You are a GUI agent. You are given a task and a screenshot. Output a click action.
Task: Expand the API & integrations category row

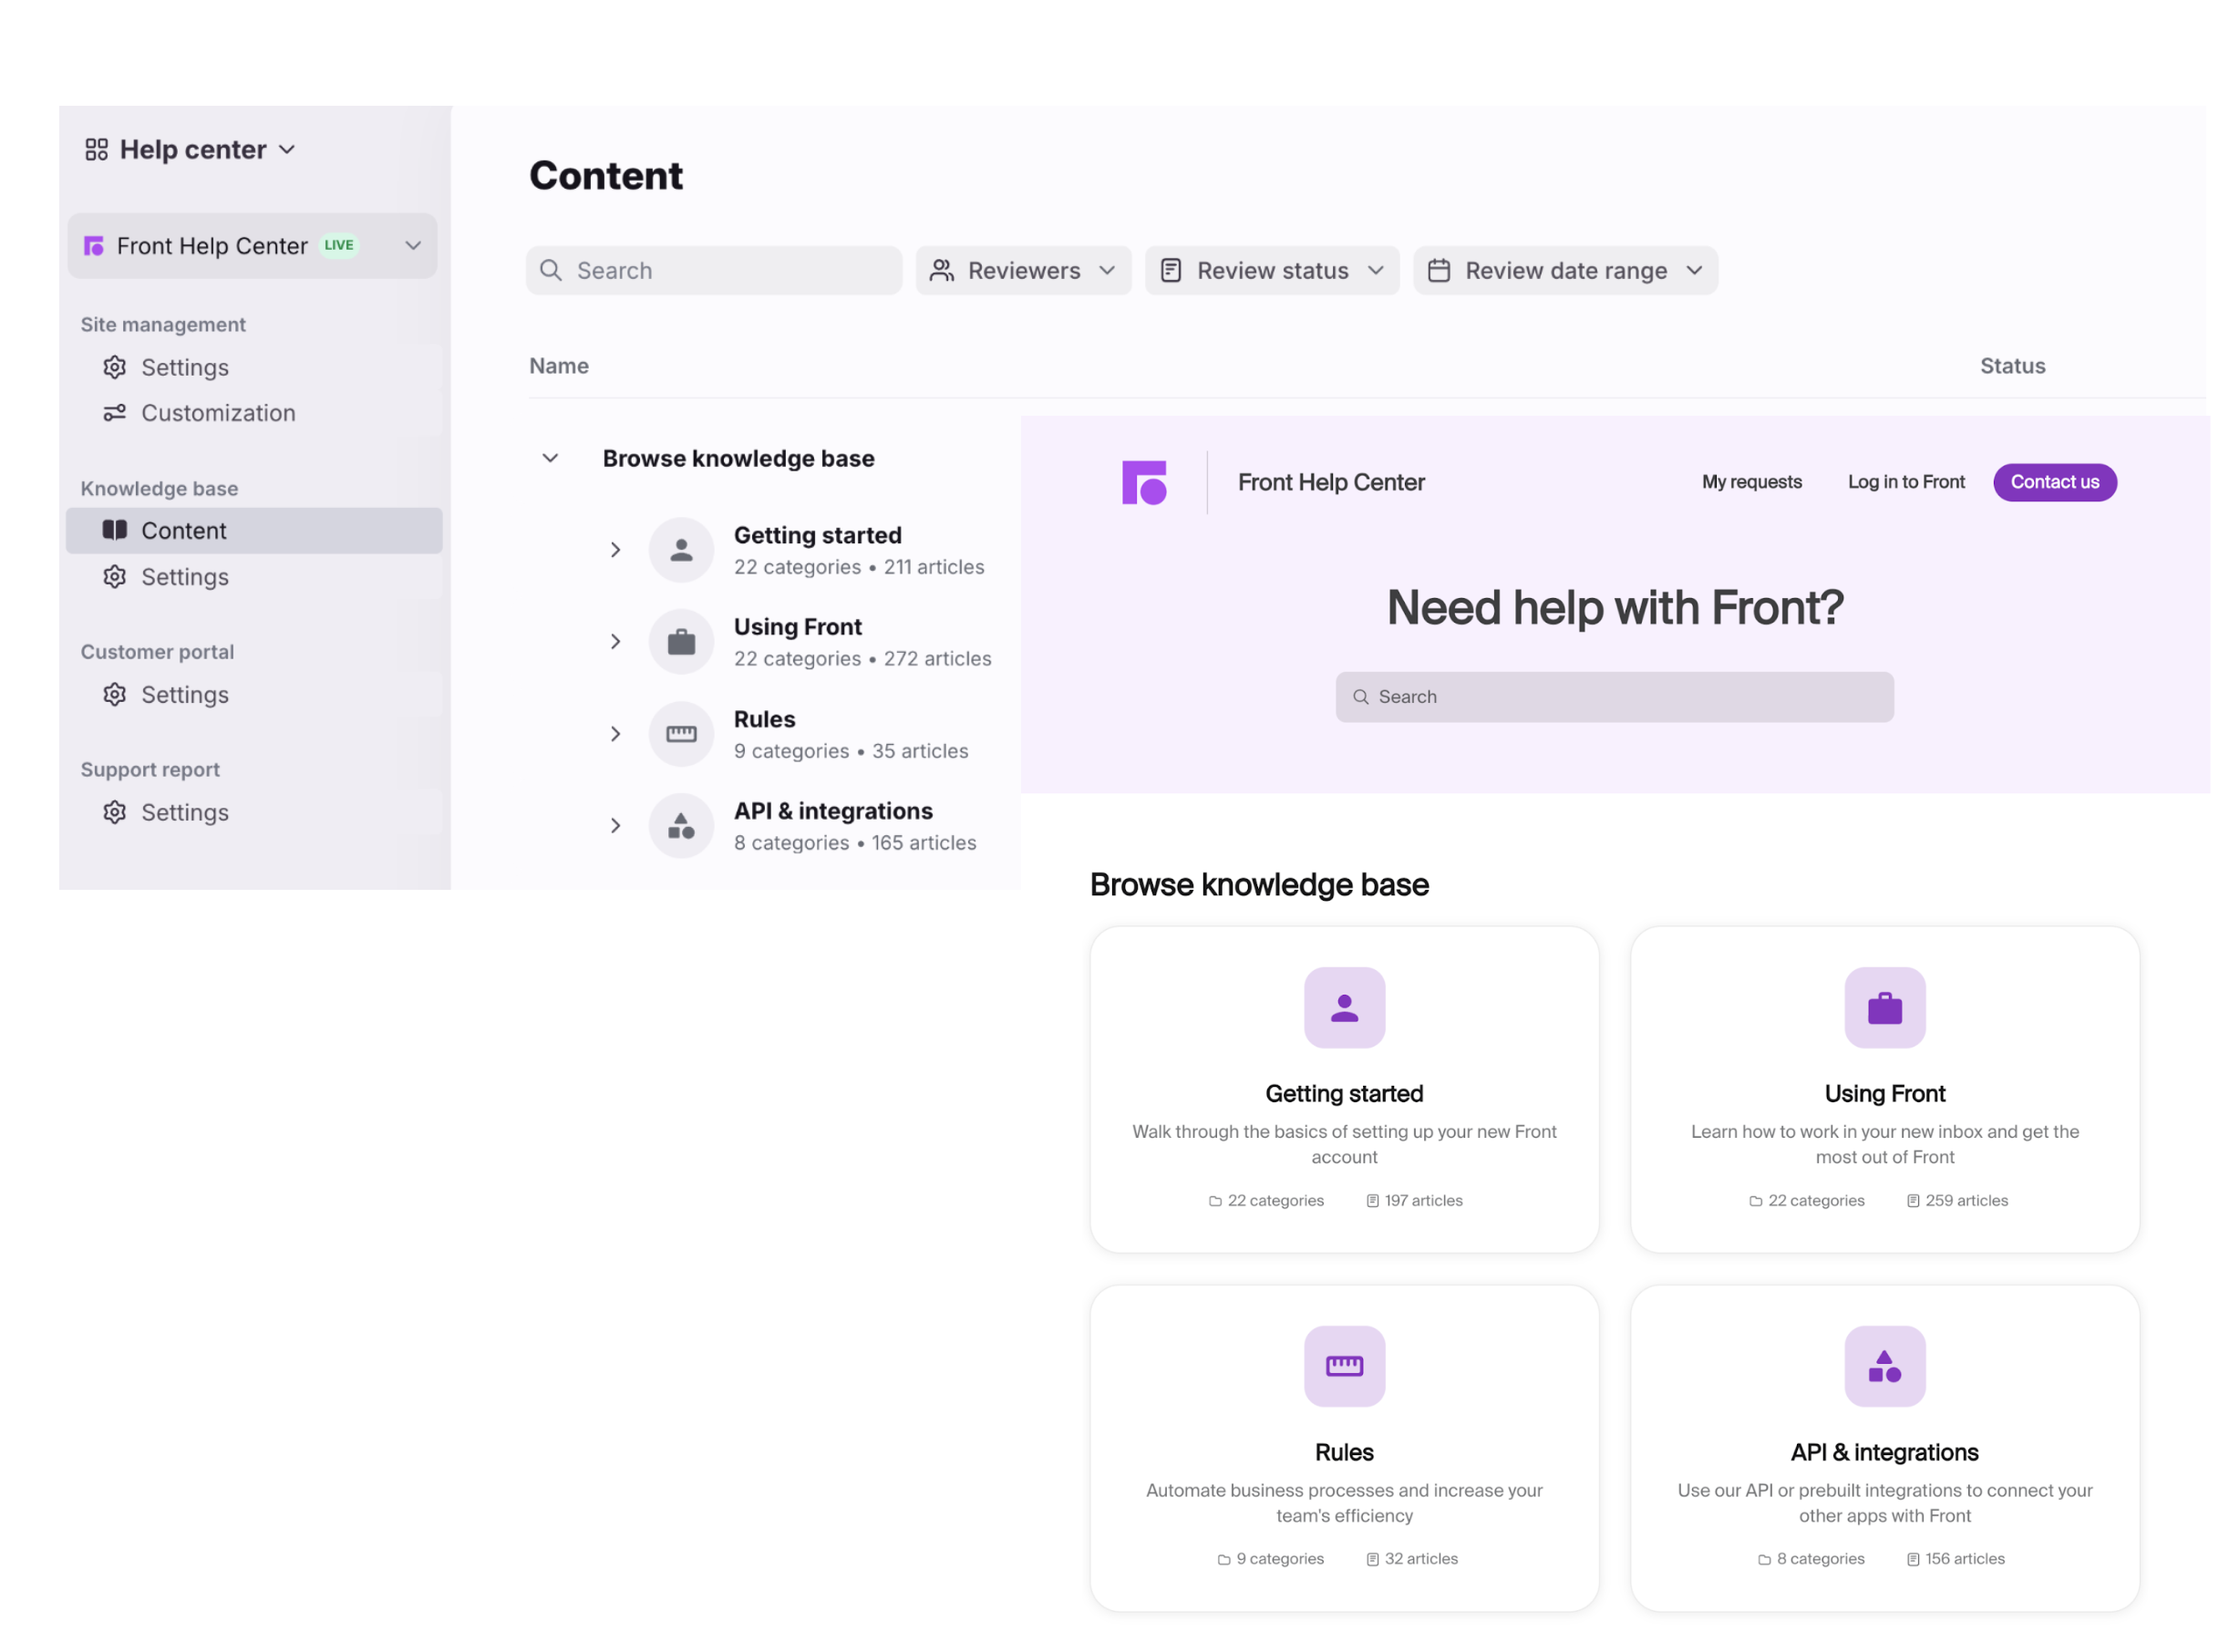pos(616,826)
